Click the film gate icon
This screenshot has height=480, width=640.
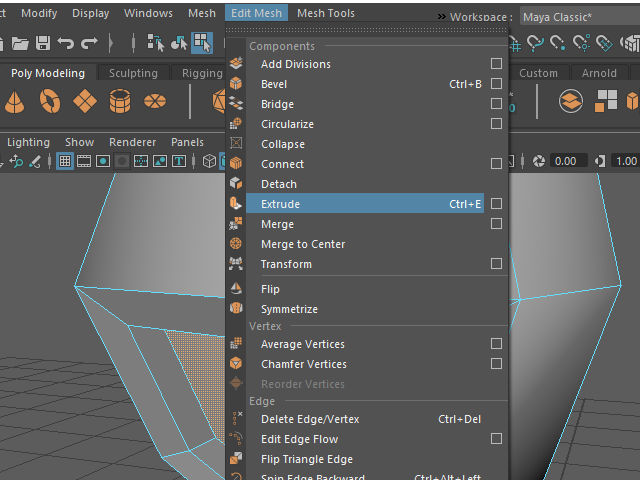tap(84, 161)
